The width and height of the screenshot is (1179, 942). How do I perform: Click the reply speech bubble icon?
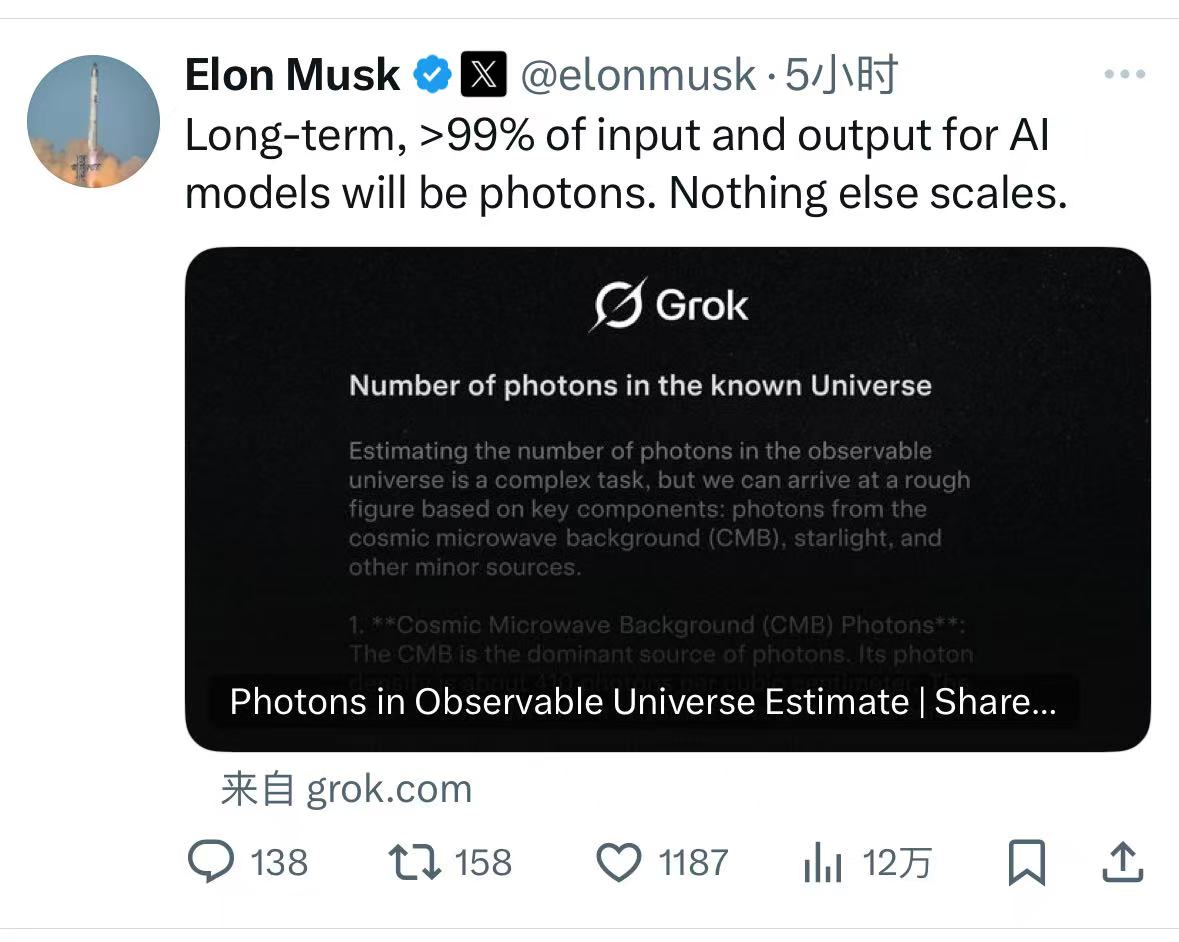(x=211, y=862)
